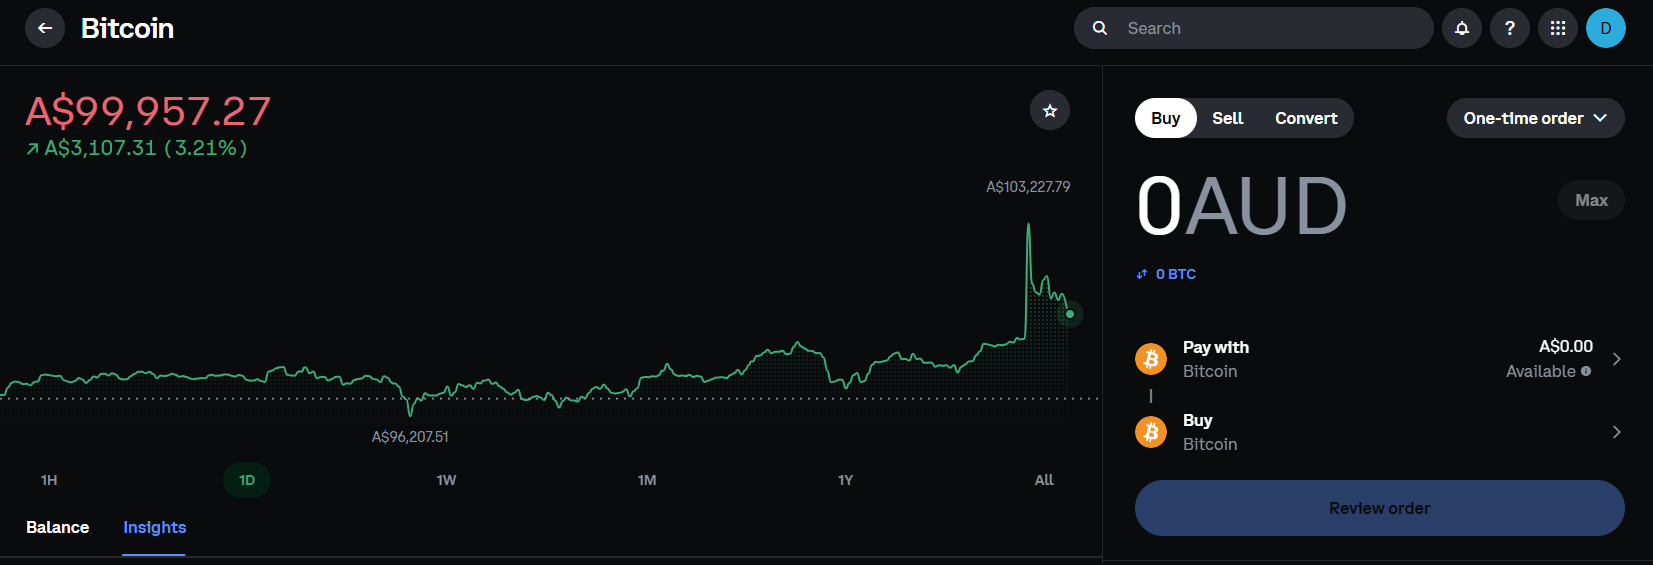
Task: Click the 0 AUD amount field
Action: pyautogui.click(x=1242, y=206)
